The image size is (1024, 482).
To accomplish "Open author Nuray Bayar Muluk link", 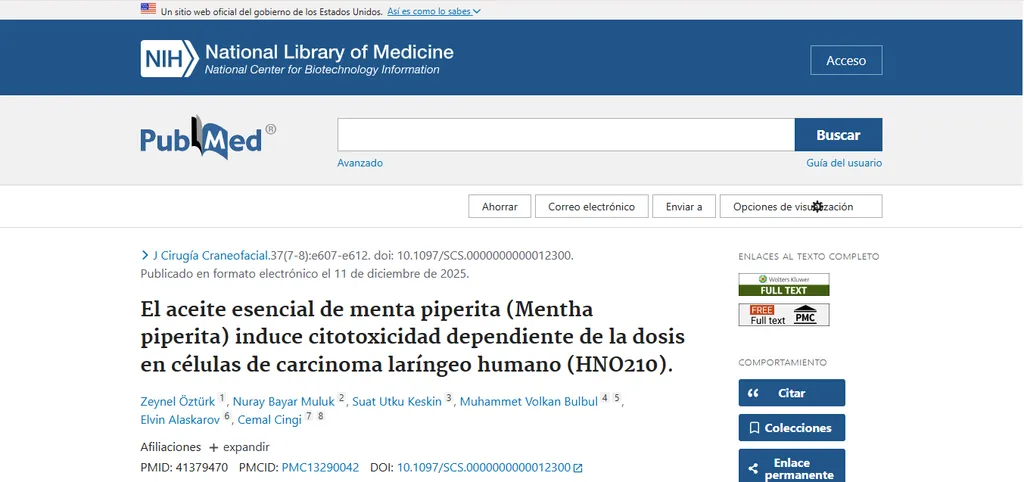I will click(283, 401).
